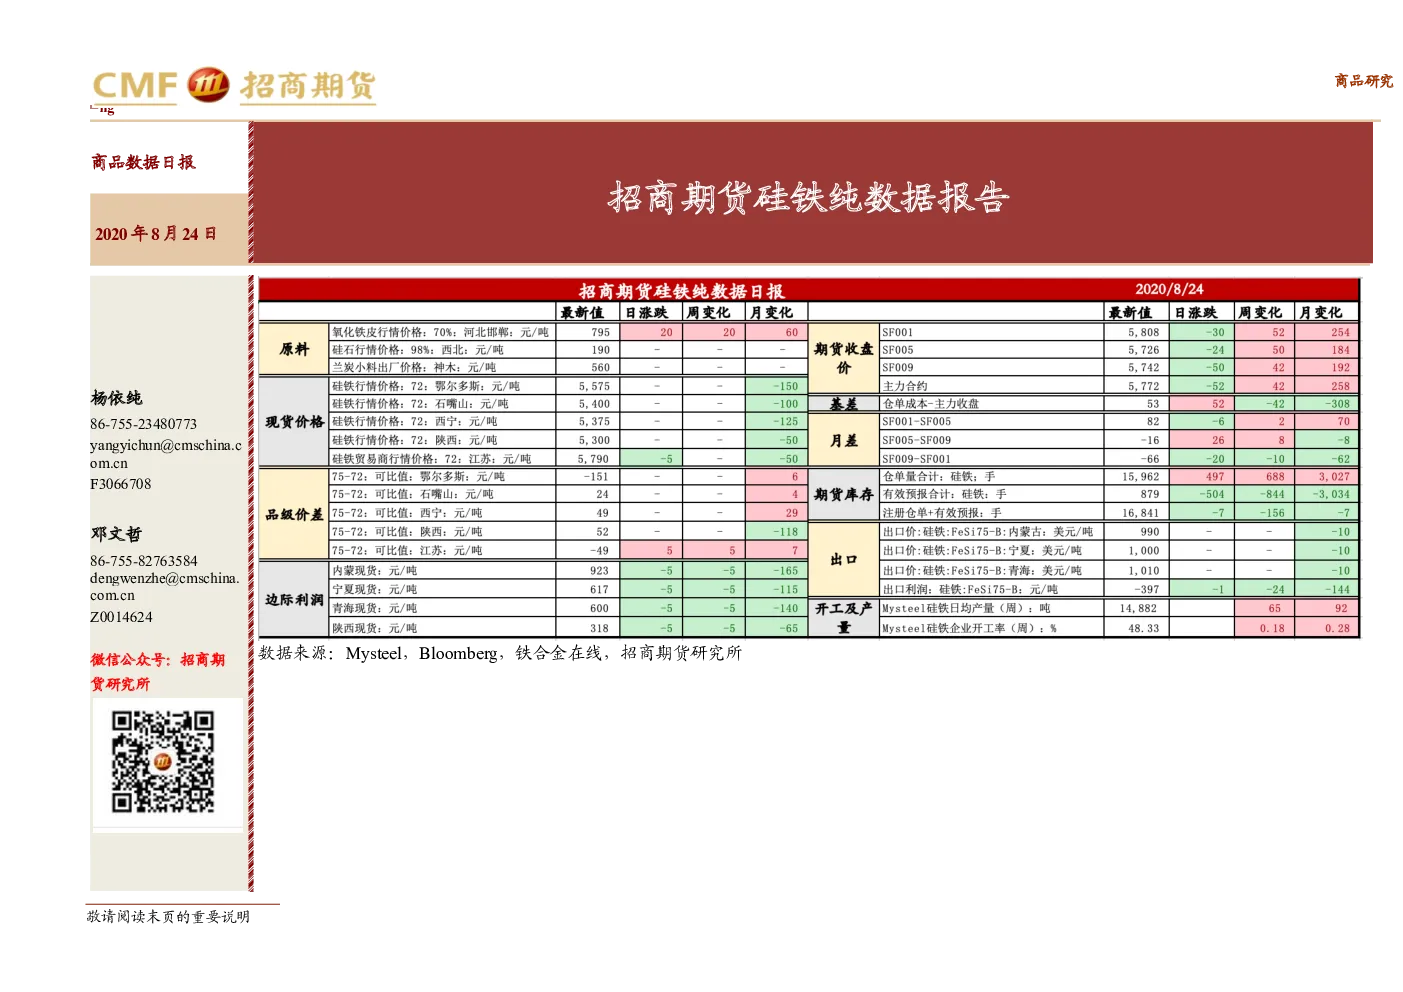Click the value 5,375 for 西宁 硅铁
The height and width of the screenshot is (992, 1403).
[594, 421]
